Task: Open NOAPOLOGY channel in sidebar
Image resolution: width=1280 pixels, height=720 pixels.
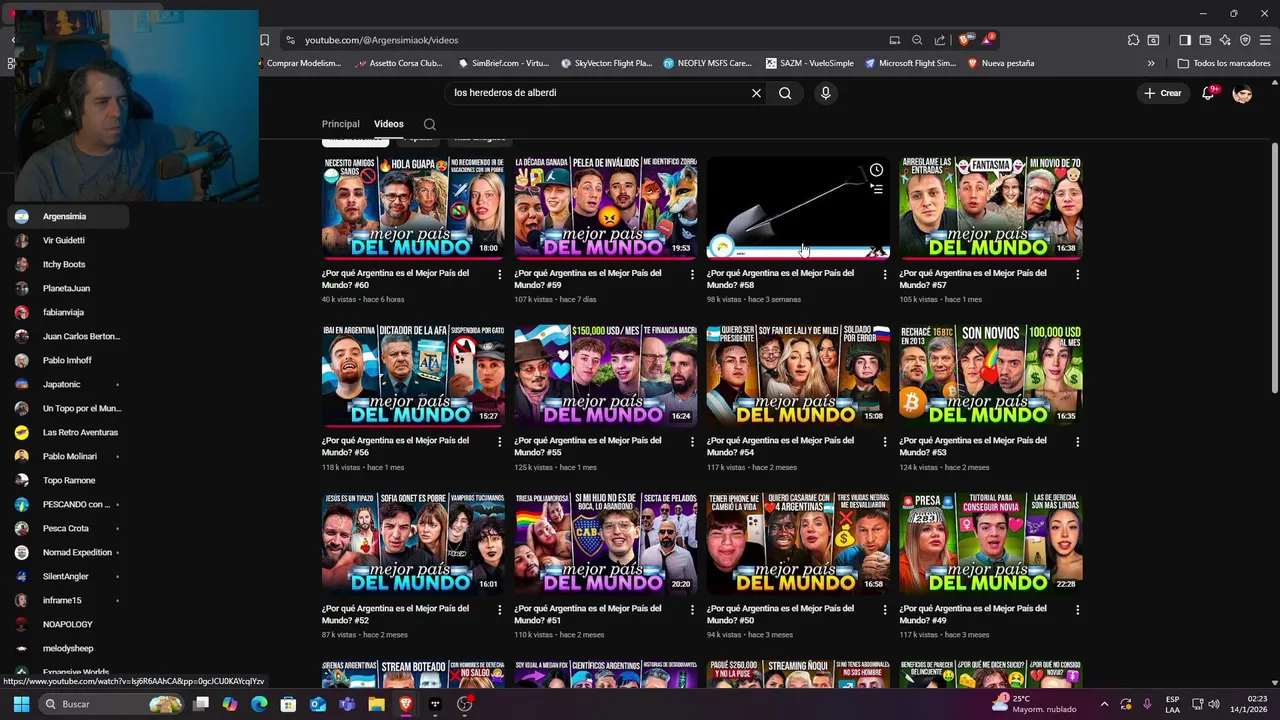Action: [x=68, y=624]
